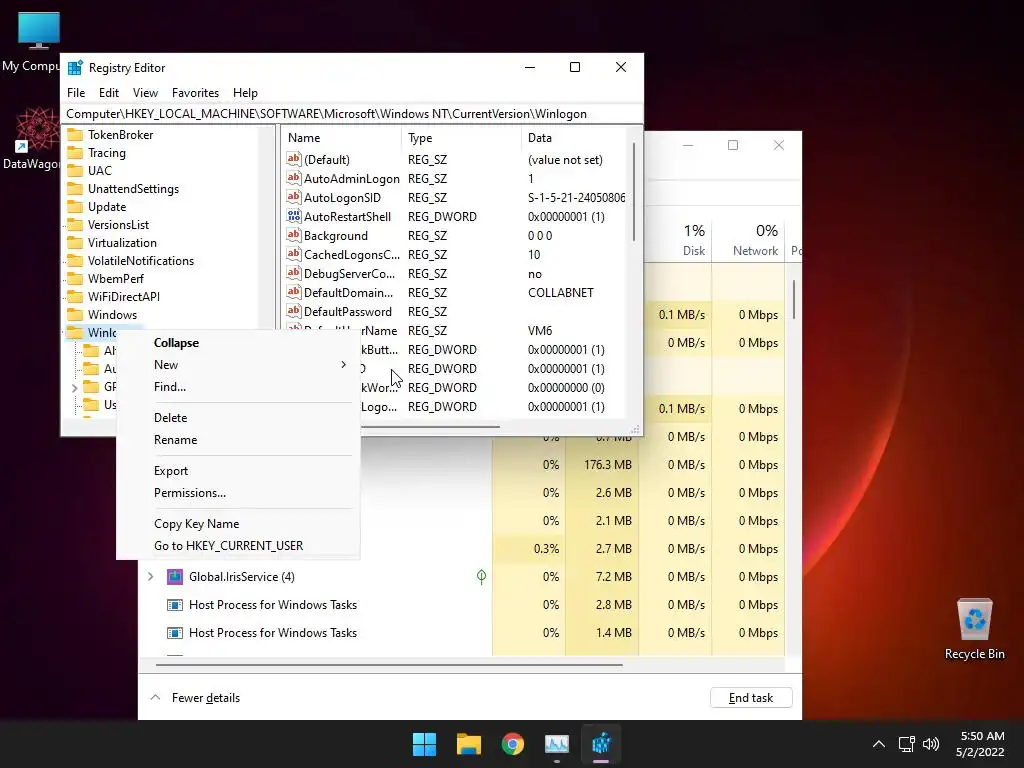The image size is (1024, 768).
Task: Click first Host Process for Windows Tasks icon
Action: [175, 605]
